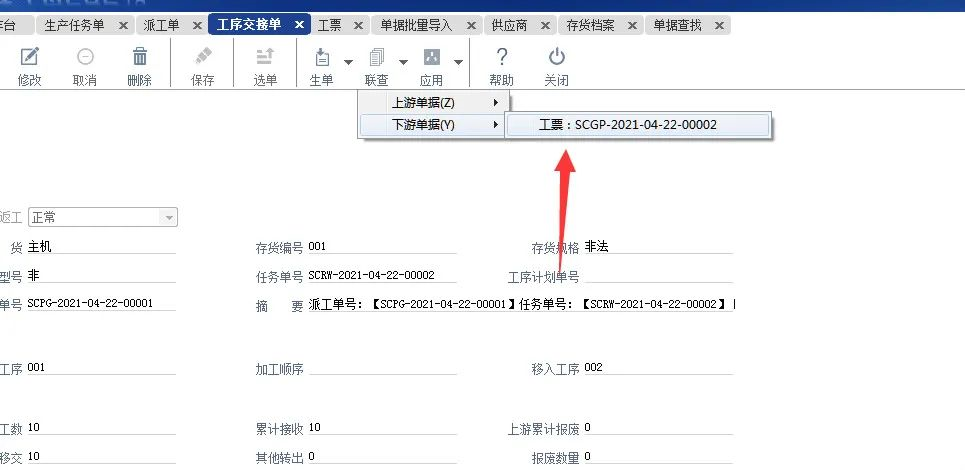The image size is (965, 470).
Task: Click the 删除 trash can icon
Action: coord(140,58)
